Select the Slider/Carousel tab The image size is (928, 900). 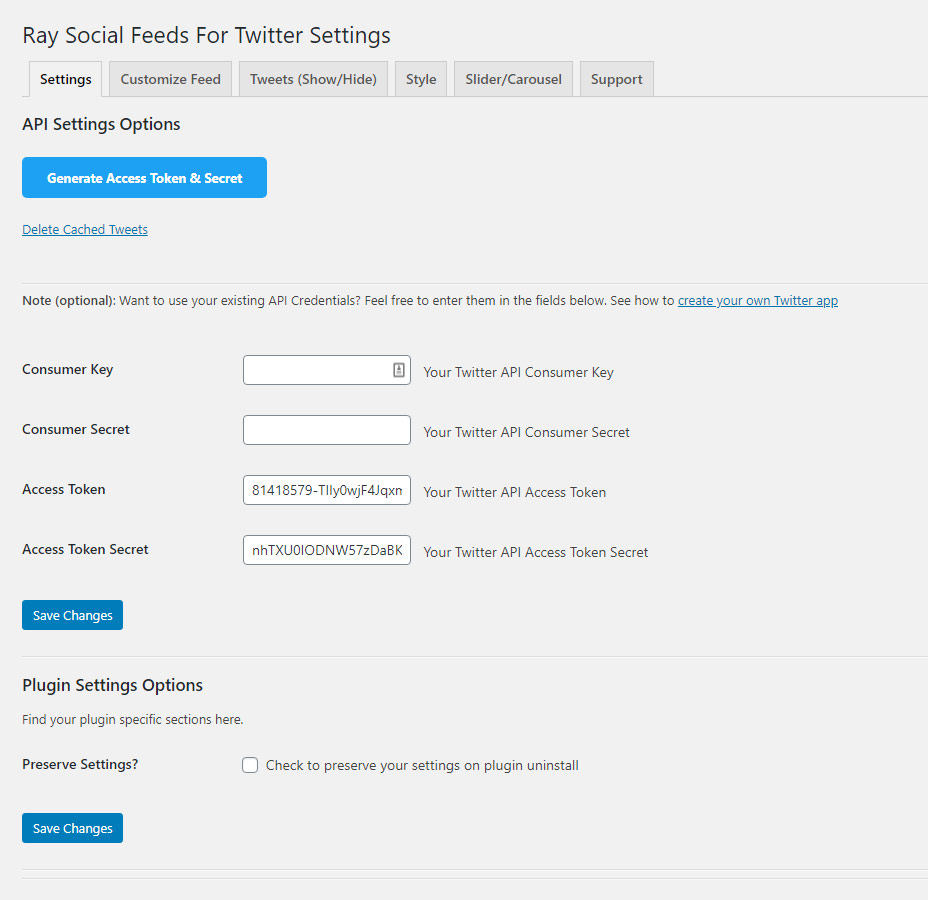point(513,79)
